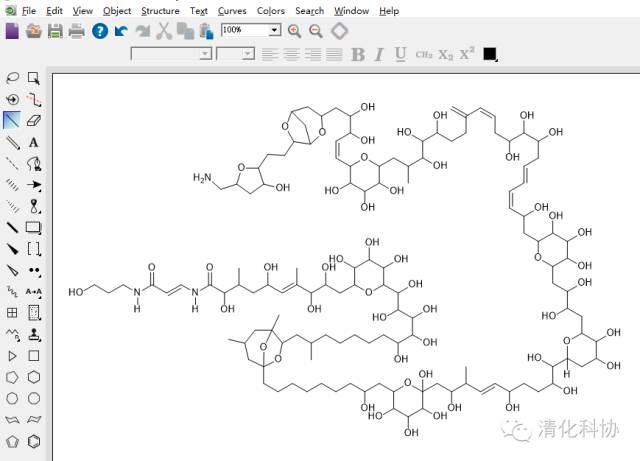Zoom in with magnifier plus
The image size is (640, 461).
(x=294, y=31)
